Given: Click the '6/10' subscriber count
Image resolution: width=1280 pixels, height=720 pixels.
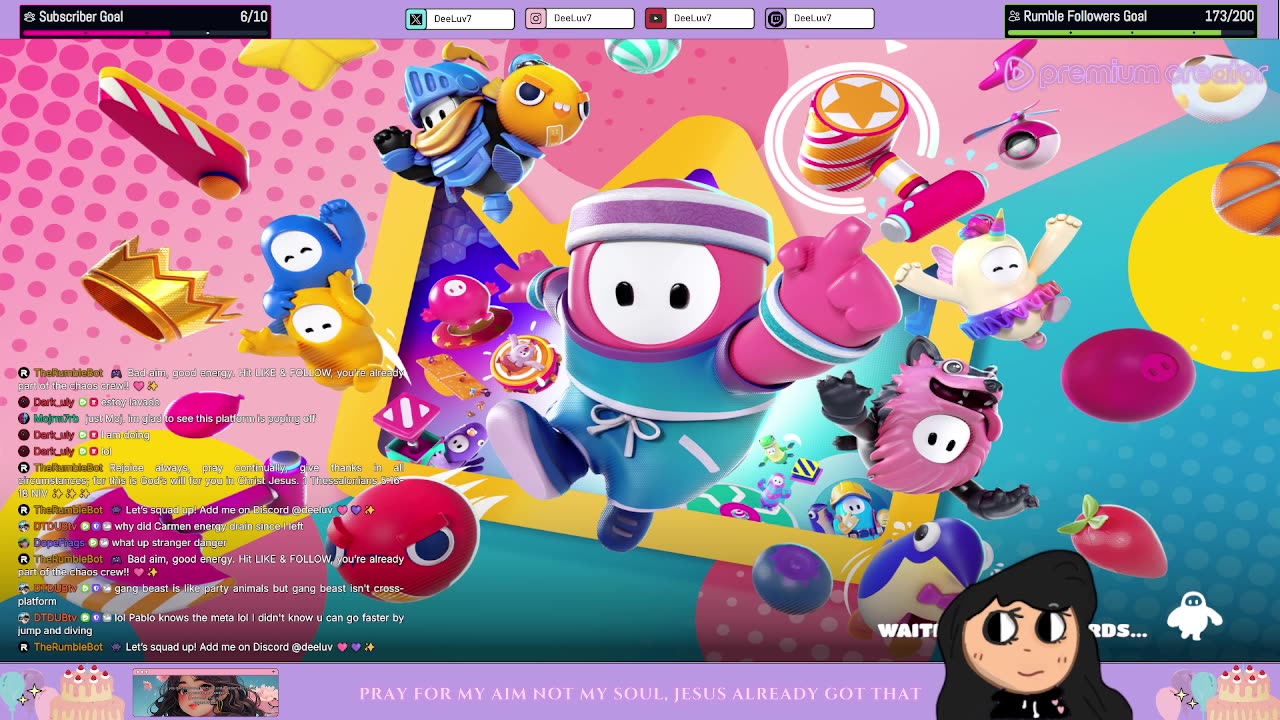Looking at the screenshot, I should point(254,17).
